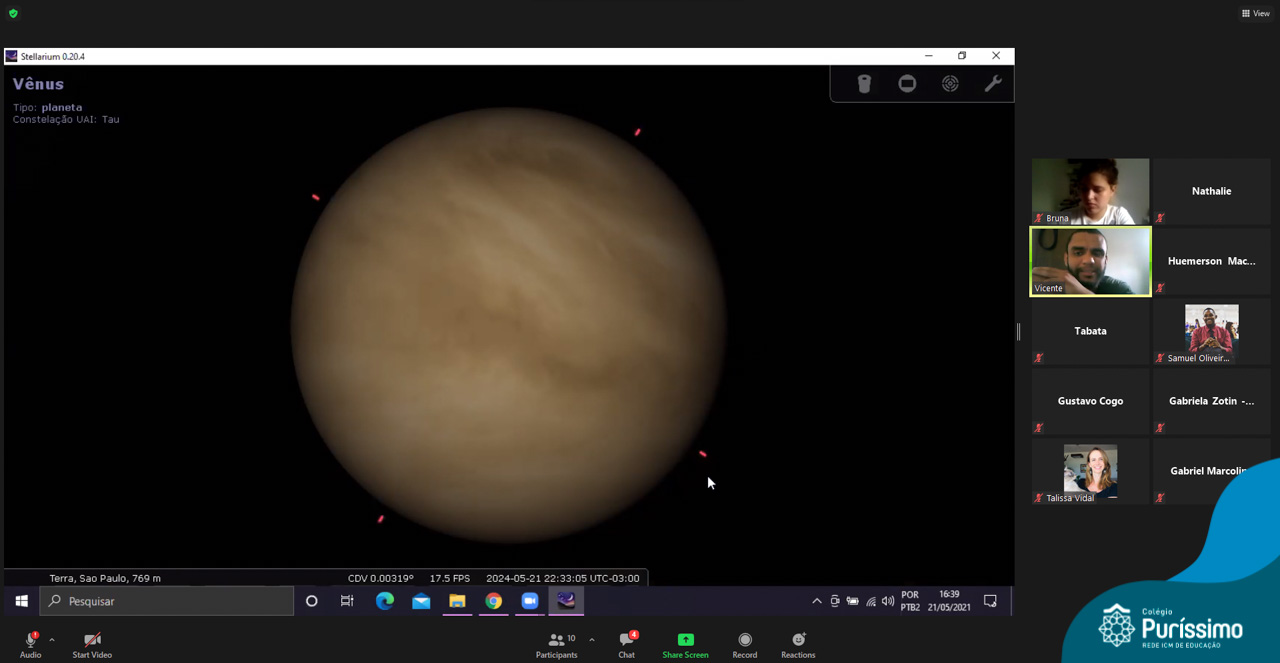Open the Participants list
The height and width of the screenshot is (663, 1280).
pyautogui.click(x=557, y=644)
